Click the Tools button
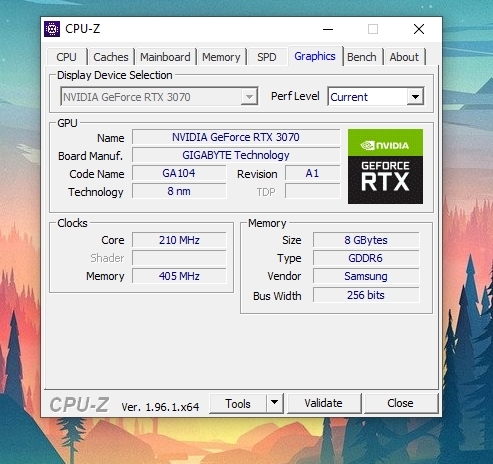Screen dimensions: 493x464 point(238,403)
